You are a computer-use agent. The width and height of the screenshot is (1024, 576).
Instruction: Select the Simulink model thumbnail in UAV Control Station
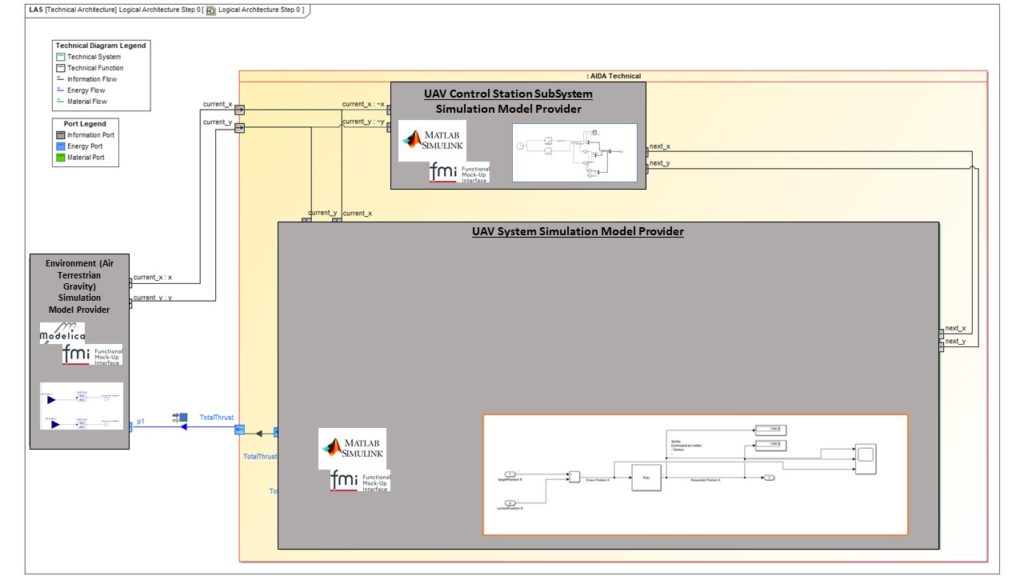pos(574,152)
